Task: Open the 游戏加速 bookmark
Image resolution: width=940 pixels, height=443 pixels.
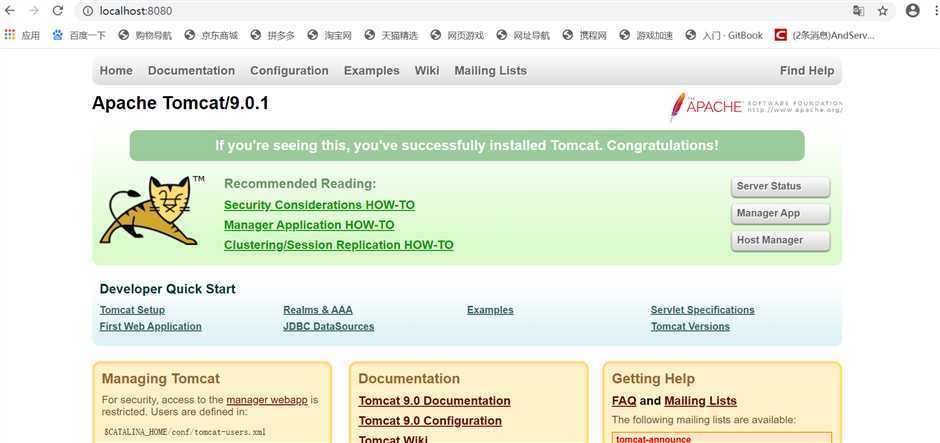Action: click(646, 35)
